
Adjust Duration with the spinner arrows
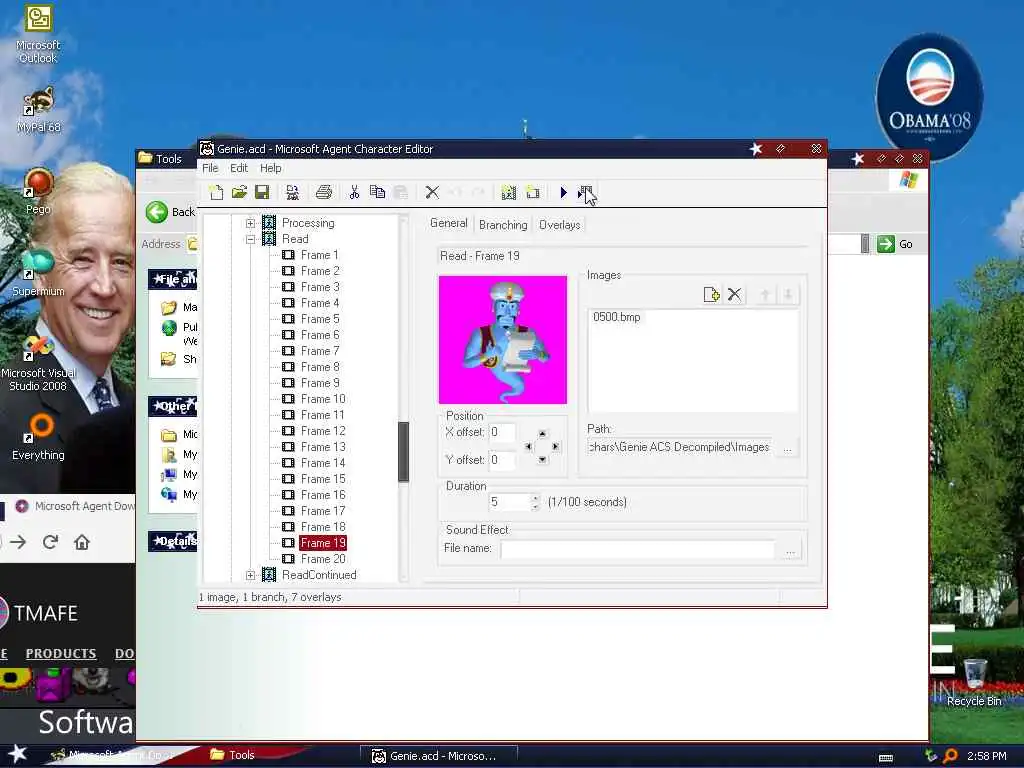click(536, 502)
